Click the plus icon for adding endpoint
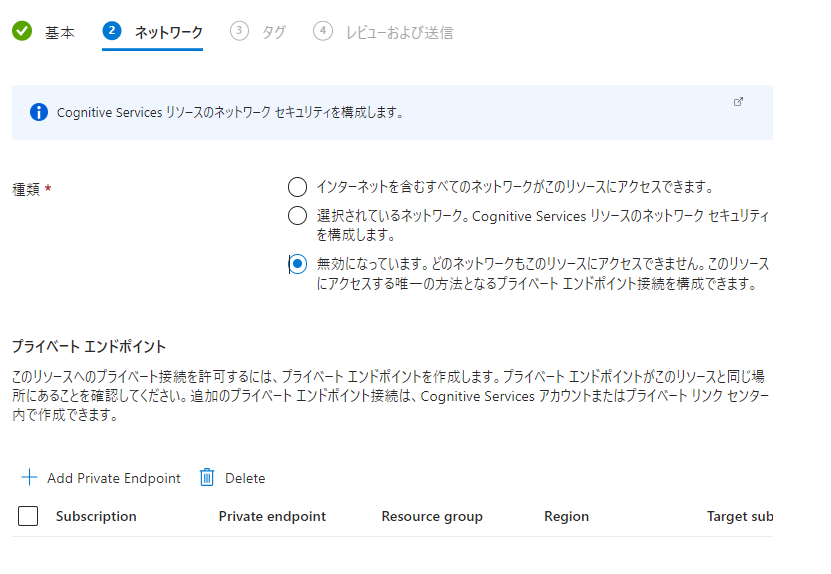Viewport: 831px width, 574px height. tap(29, 477)
